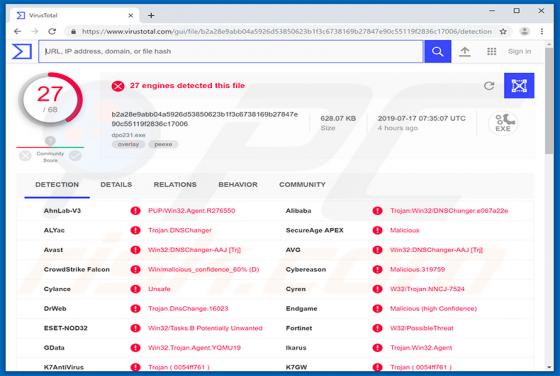The width and height of the screenshot is (560, 376).
Task: Click Malicious (high Confidence) Endgame result
Action: coord(433,309)
